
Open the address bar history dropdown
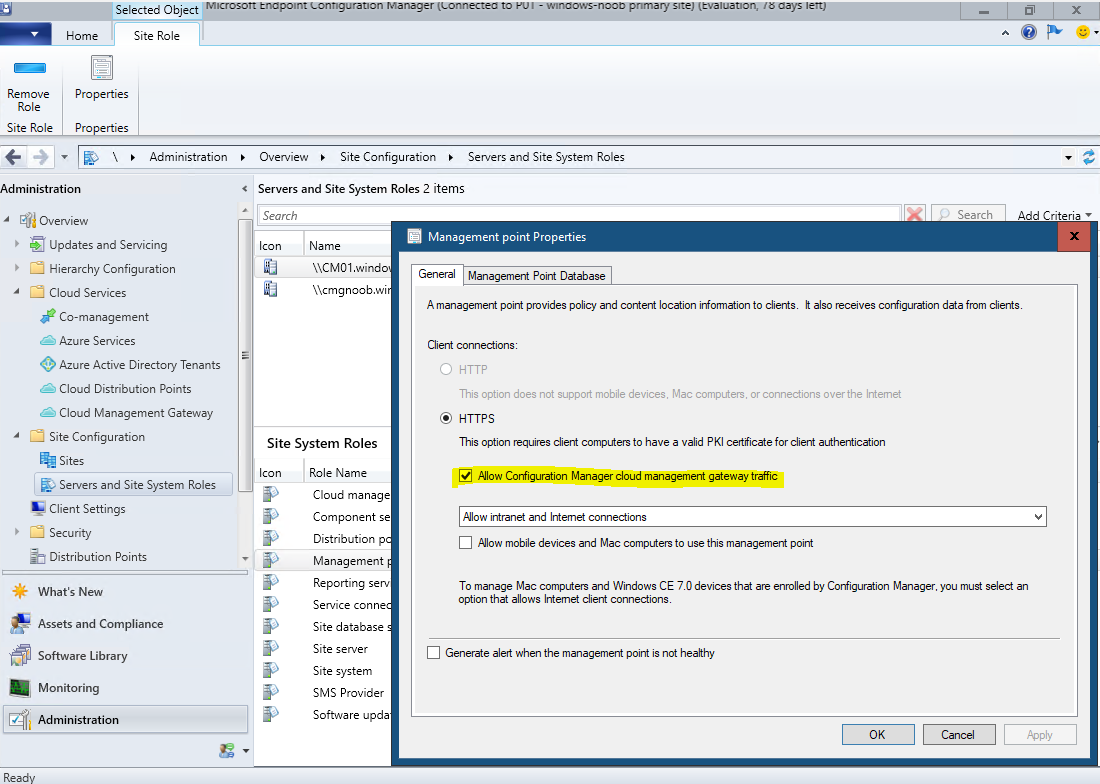click(1068, 157)
